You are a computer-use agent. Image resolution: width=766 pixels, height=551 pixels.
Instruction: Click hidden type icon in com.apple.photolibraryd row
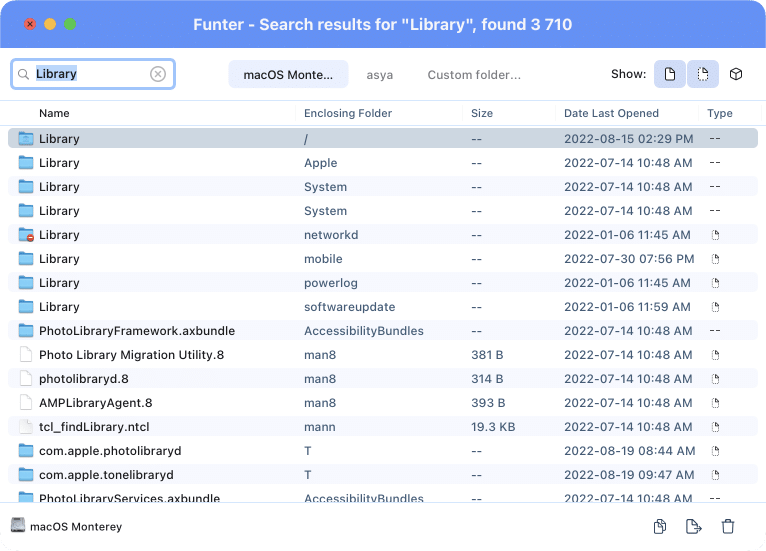pyautogui.click(x=715, y=451)
